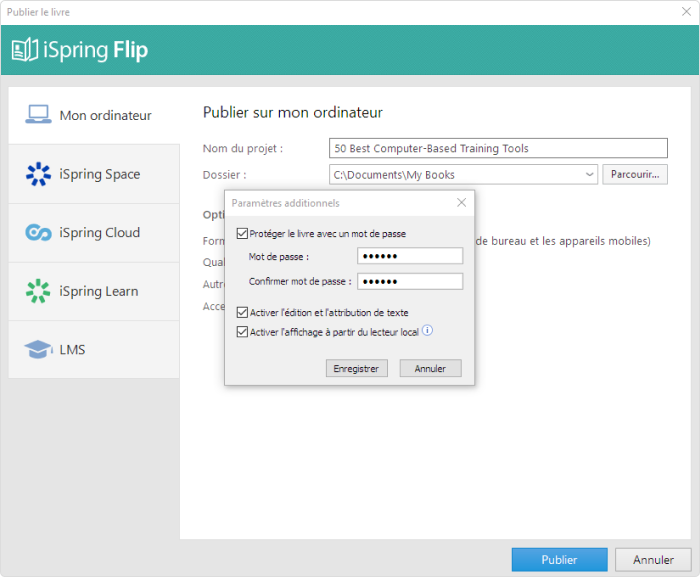Click the Nom du projet text field

498,148
